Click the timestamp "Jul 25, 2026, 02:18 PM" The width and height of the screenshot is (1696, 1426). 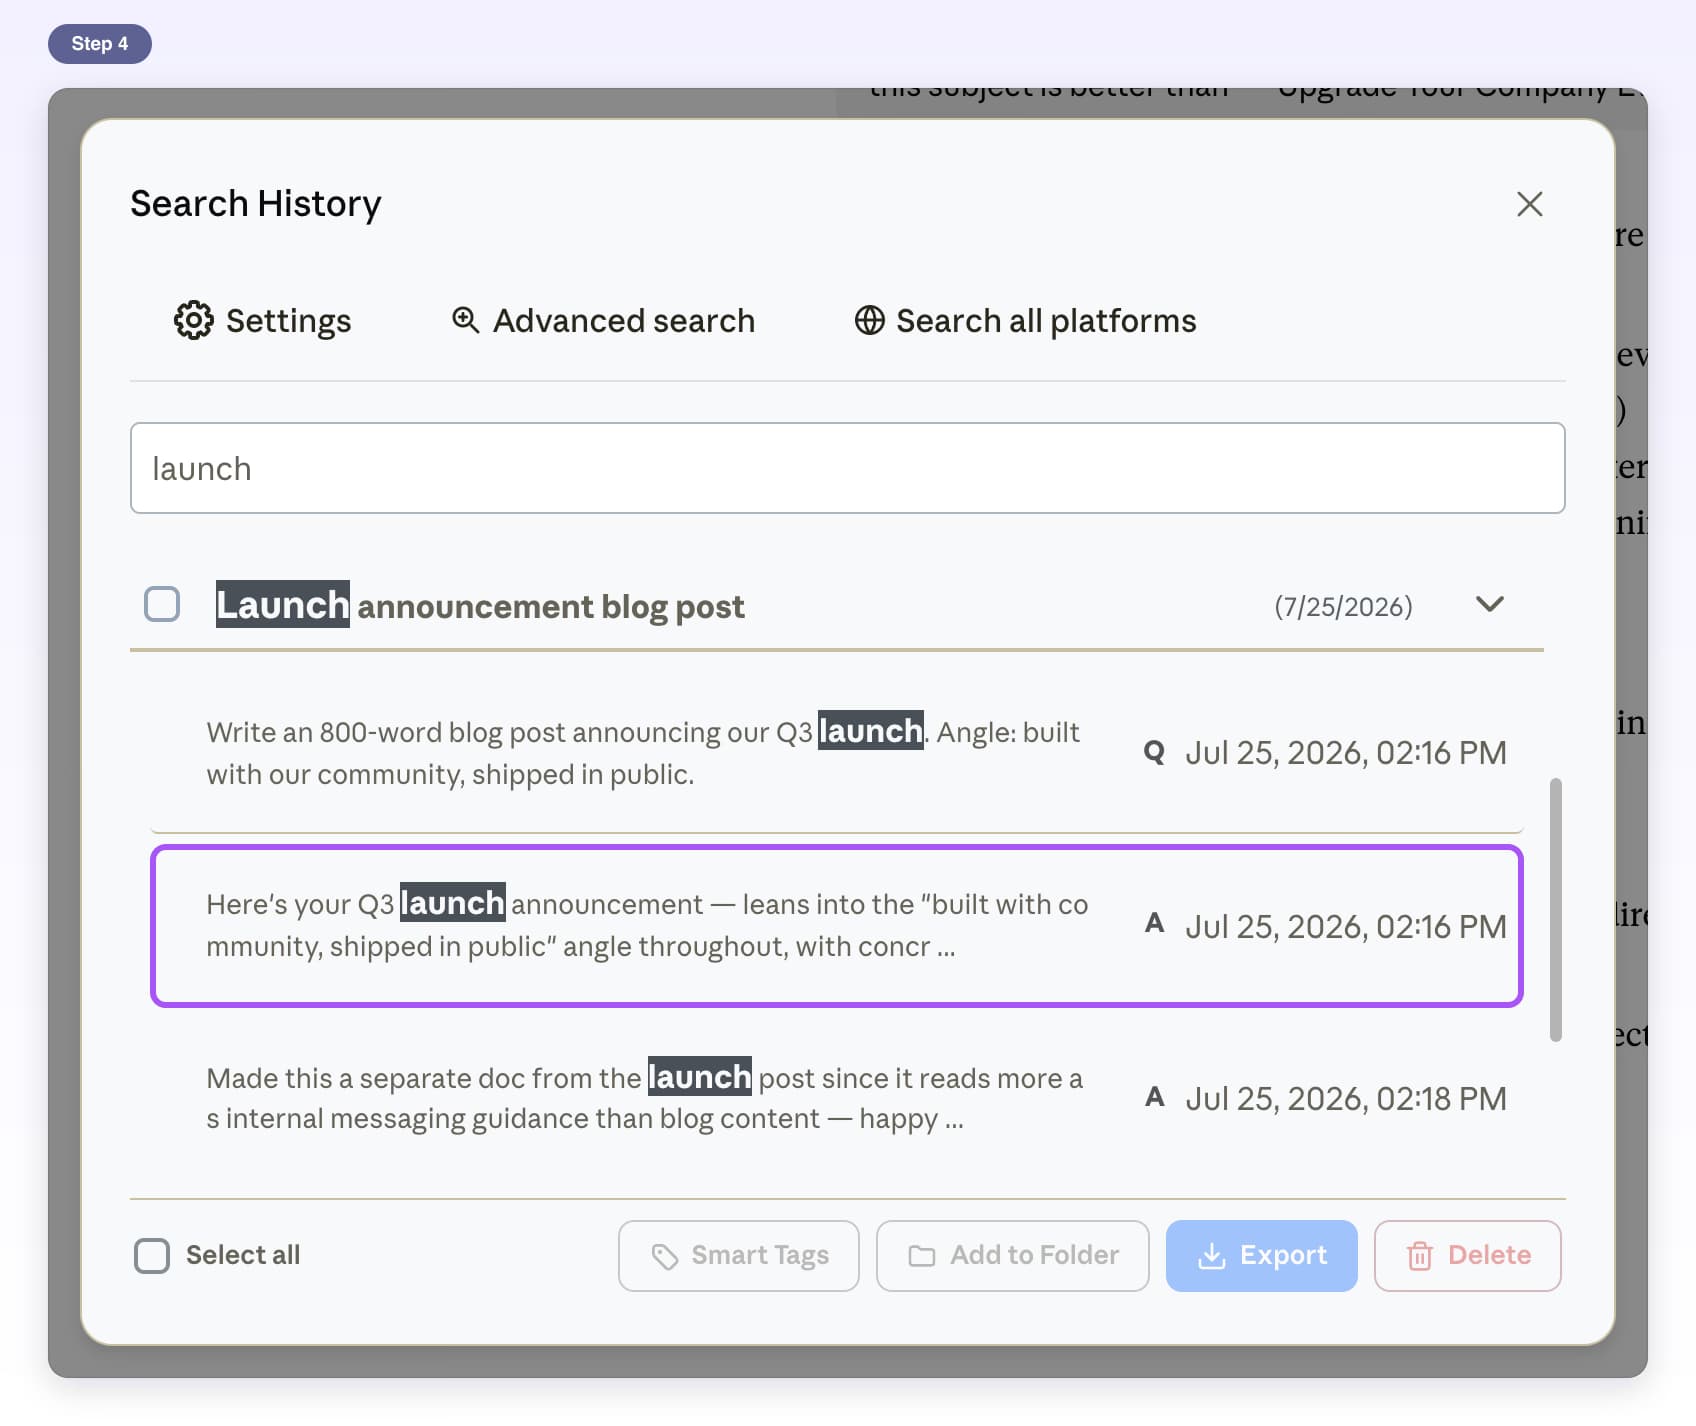[x=1345, y=1098]
